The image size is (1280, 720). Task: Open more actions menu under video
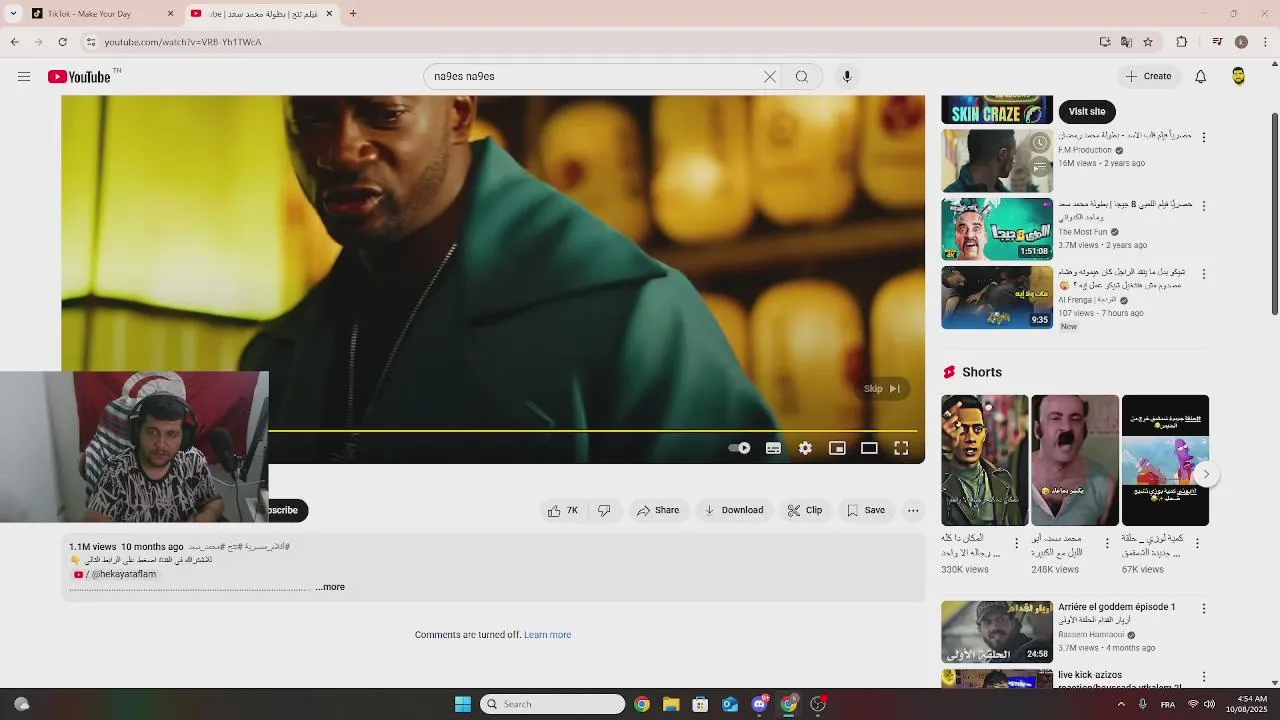(913, 510)
